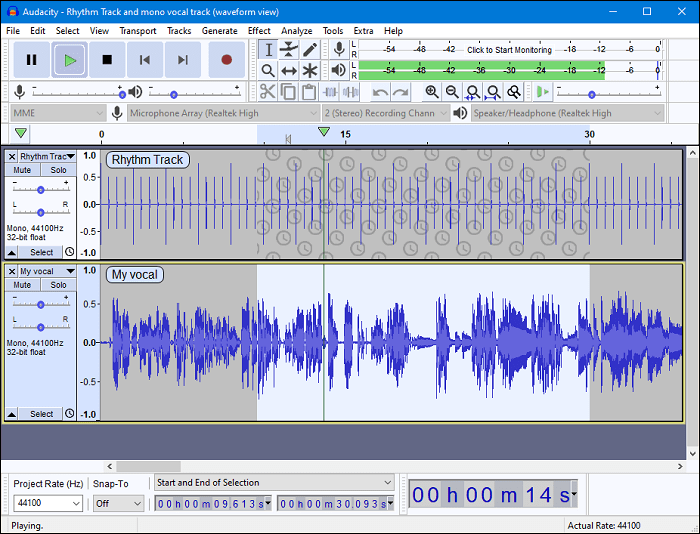The height and width of the screenshot is (534, 700).
Task: Select the Draw pencil tool
Action: tap(310, 49)
